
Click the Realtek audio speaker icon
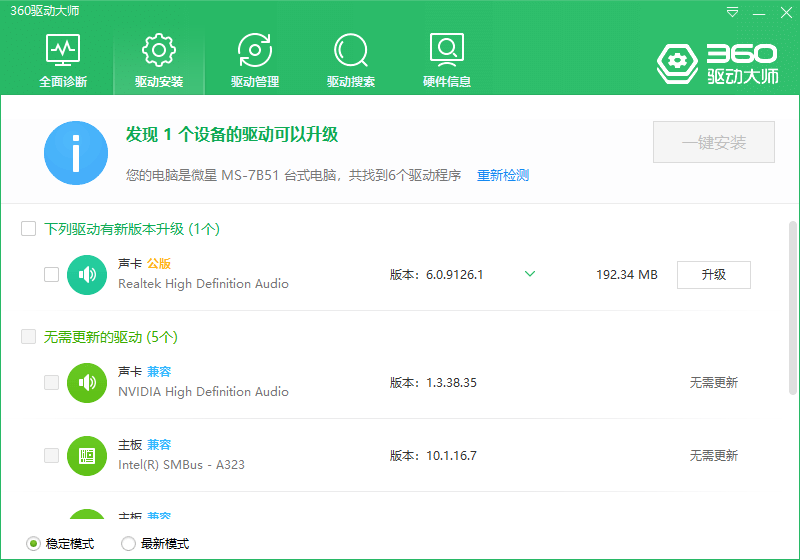click(87, 275)
